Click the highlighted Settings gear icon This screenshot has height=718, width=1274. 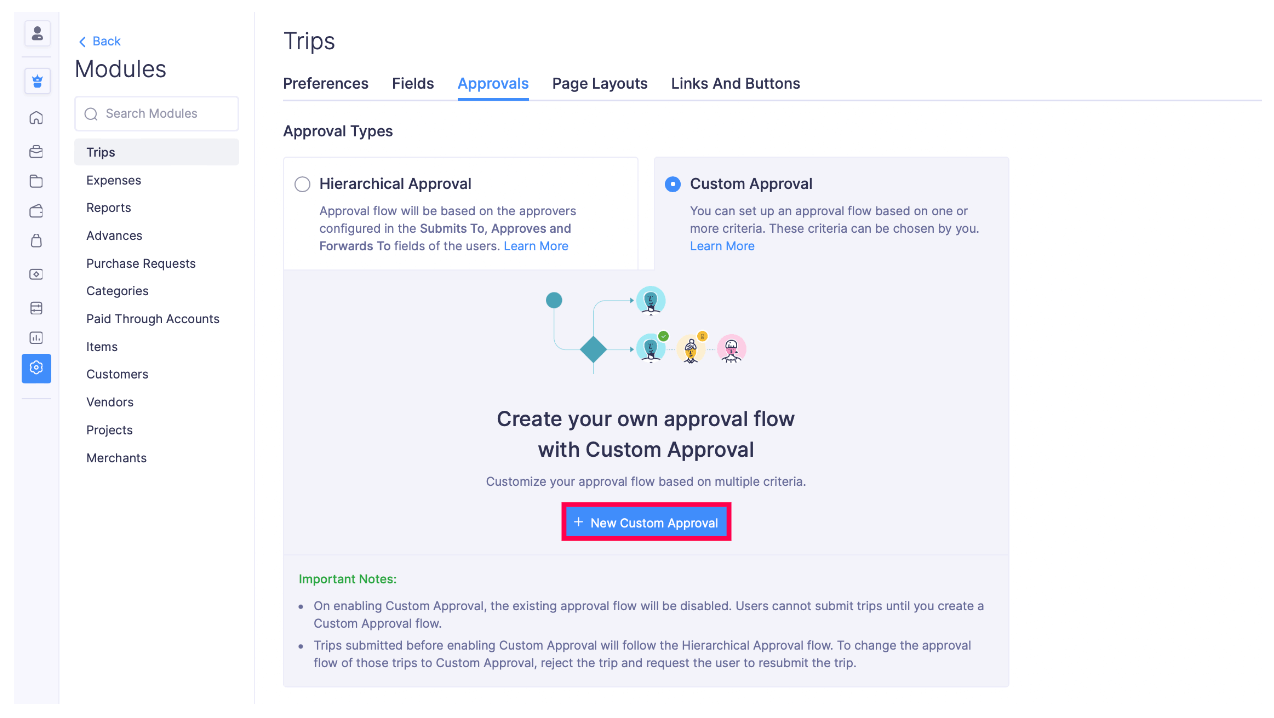pos(36,368)
